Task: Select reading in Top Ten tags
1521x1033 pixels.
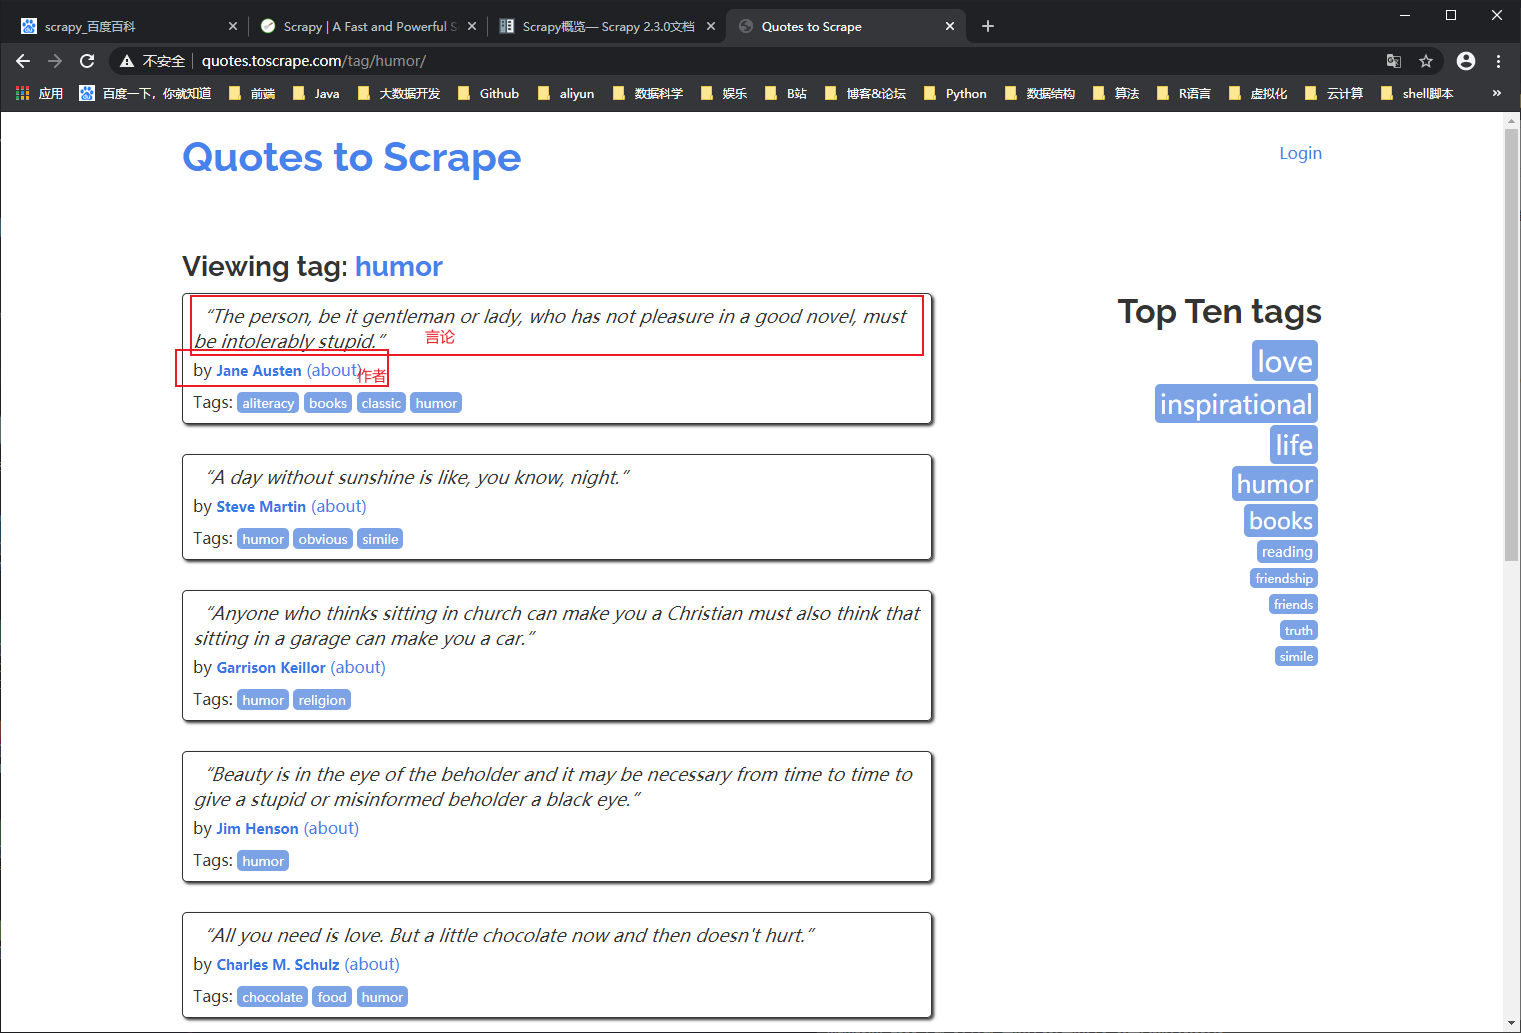Action: click(1287, 552)
